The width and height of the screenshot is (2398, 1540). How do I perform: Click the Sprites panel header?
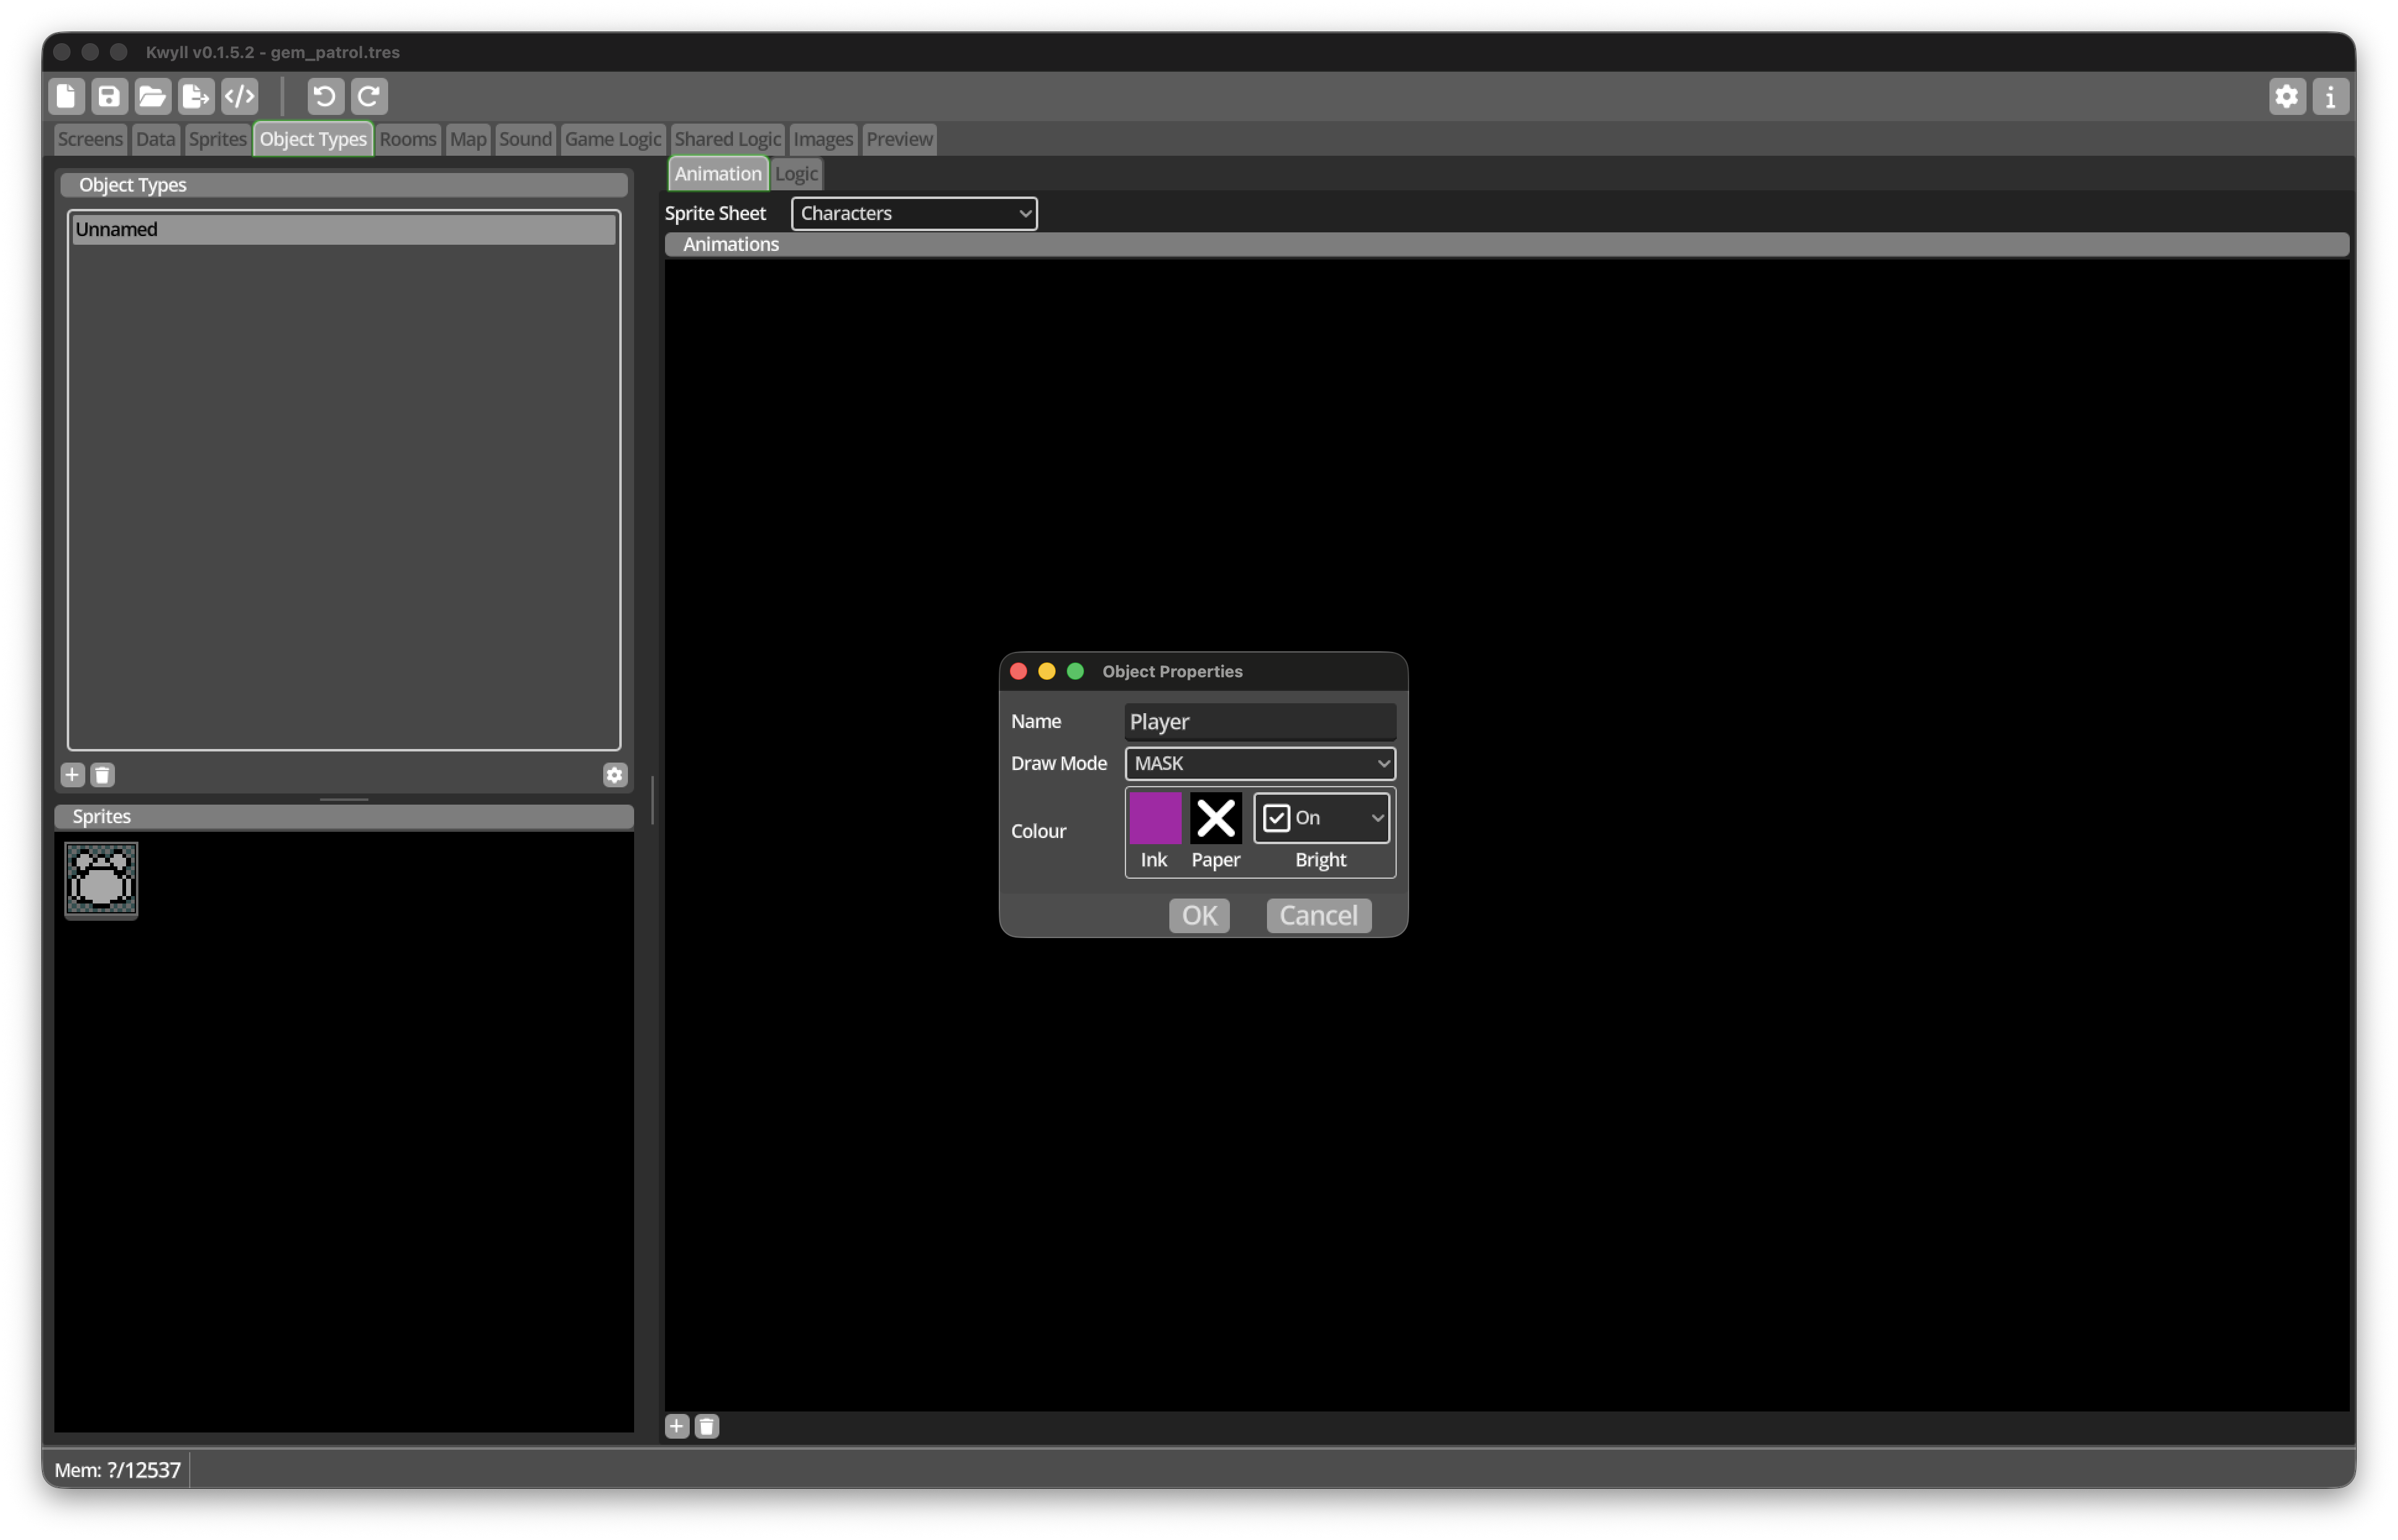click(344, 816)
